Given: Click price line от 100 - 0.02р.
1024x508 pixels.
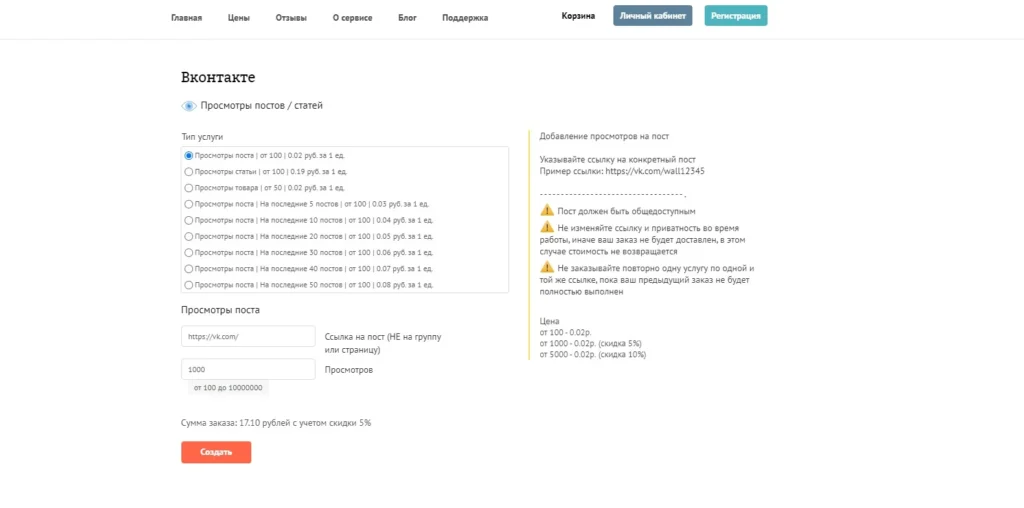Looking at the screenshot, I should pyautogui.click(x=567, y=332).
